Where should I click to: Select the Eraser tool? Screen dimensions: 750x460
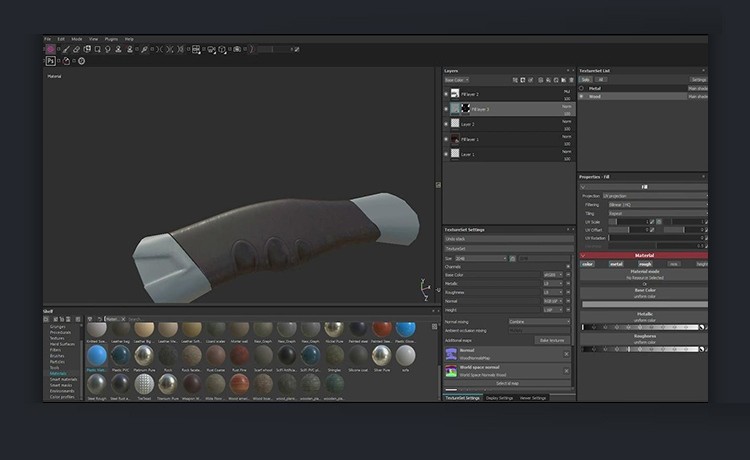point(77,49)
